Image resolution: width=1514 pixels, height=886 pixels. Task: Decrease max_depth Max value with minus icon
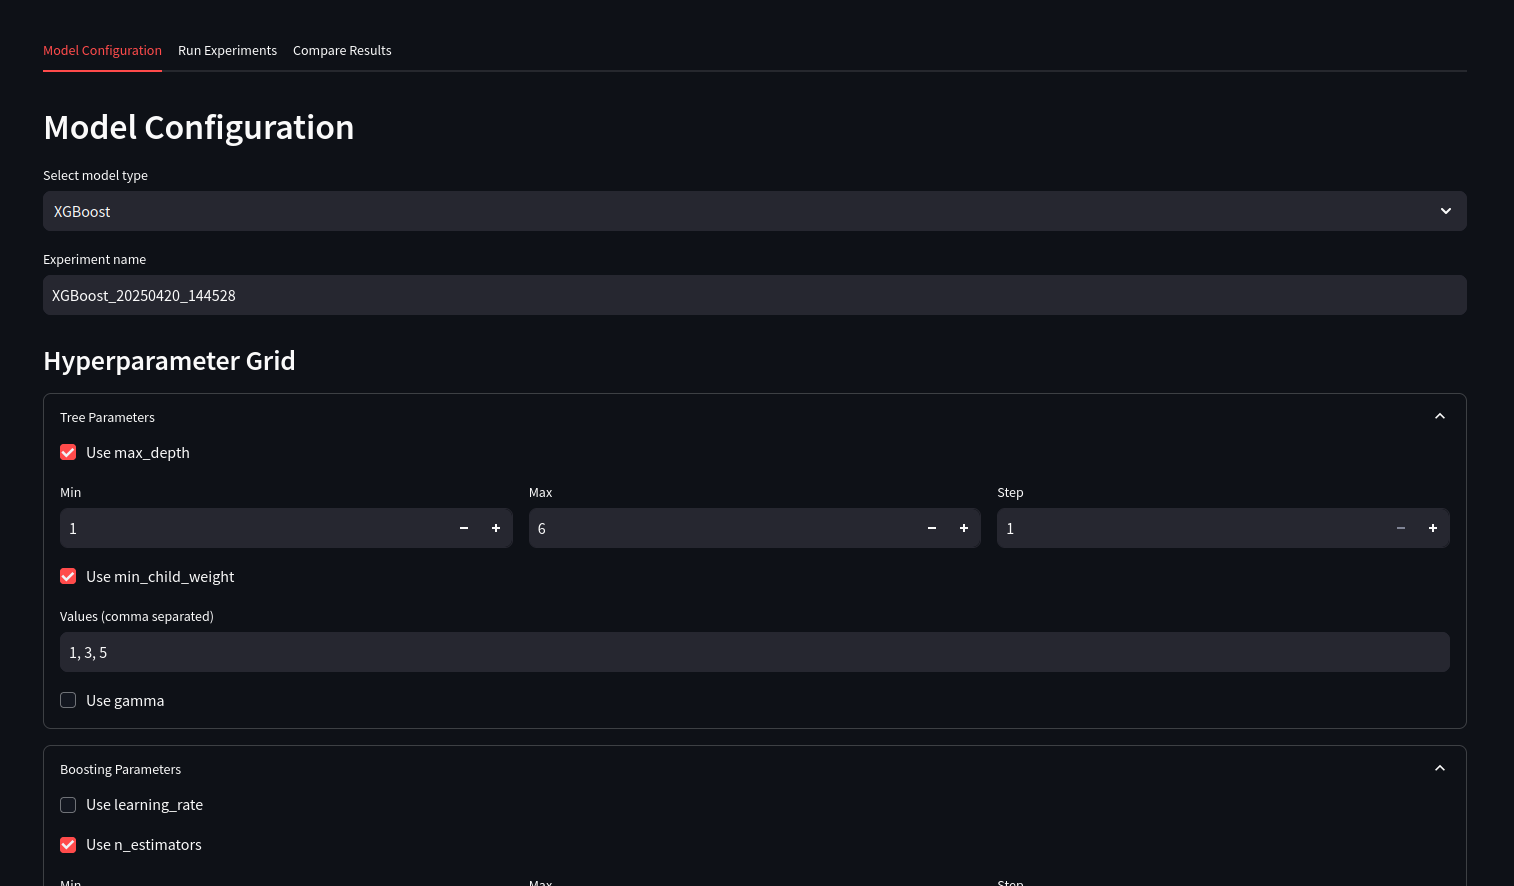coord(932,528)
